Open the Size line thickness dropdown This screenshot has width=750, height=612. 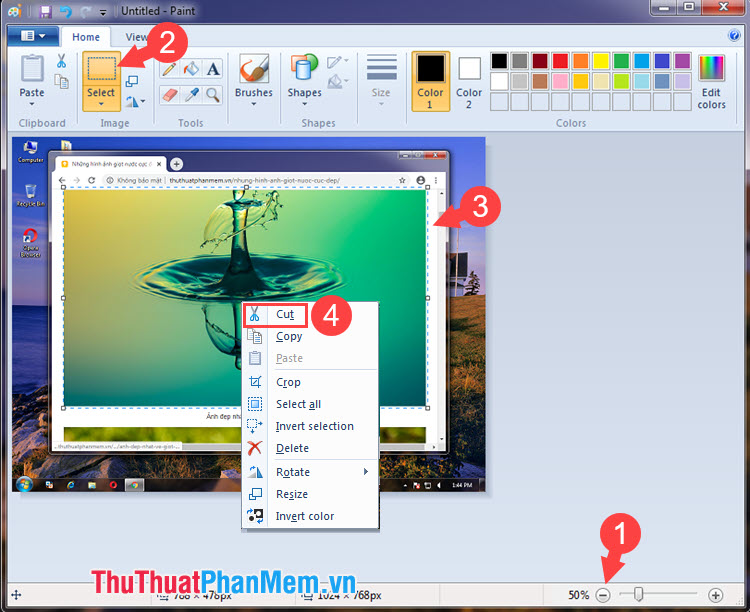tap(381, 80)
